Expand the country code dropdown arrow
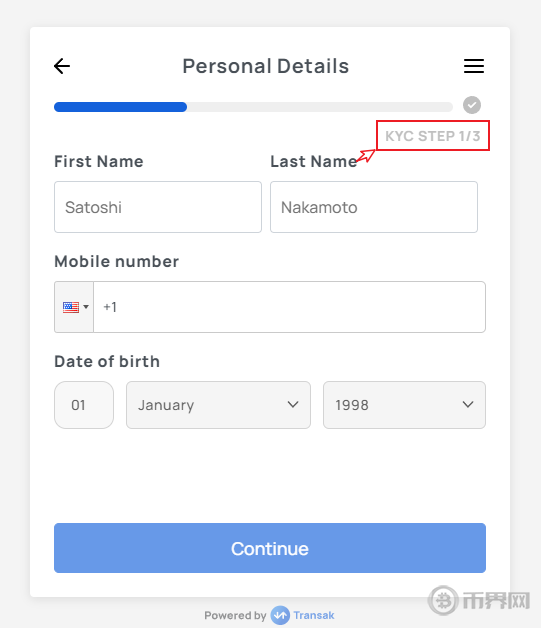Screen dimensions: 541x628 click(86, 307)
